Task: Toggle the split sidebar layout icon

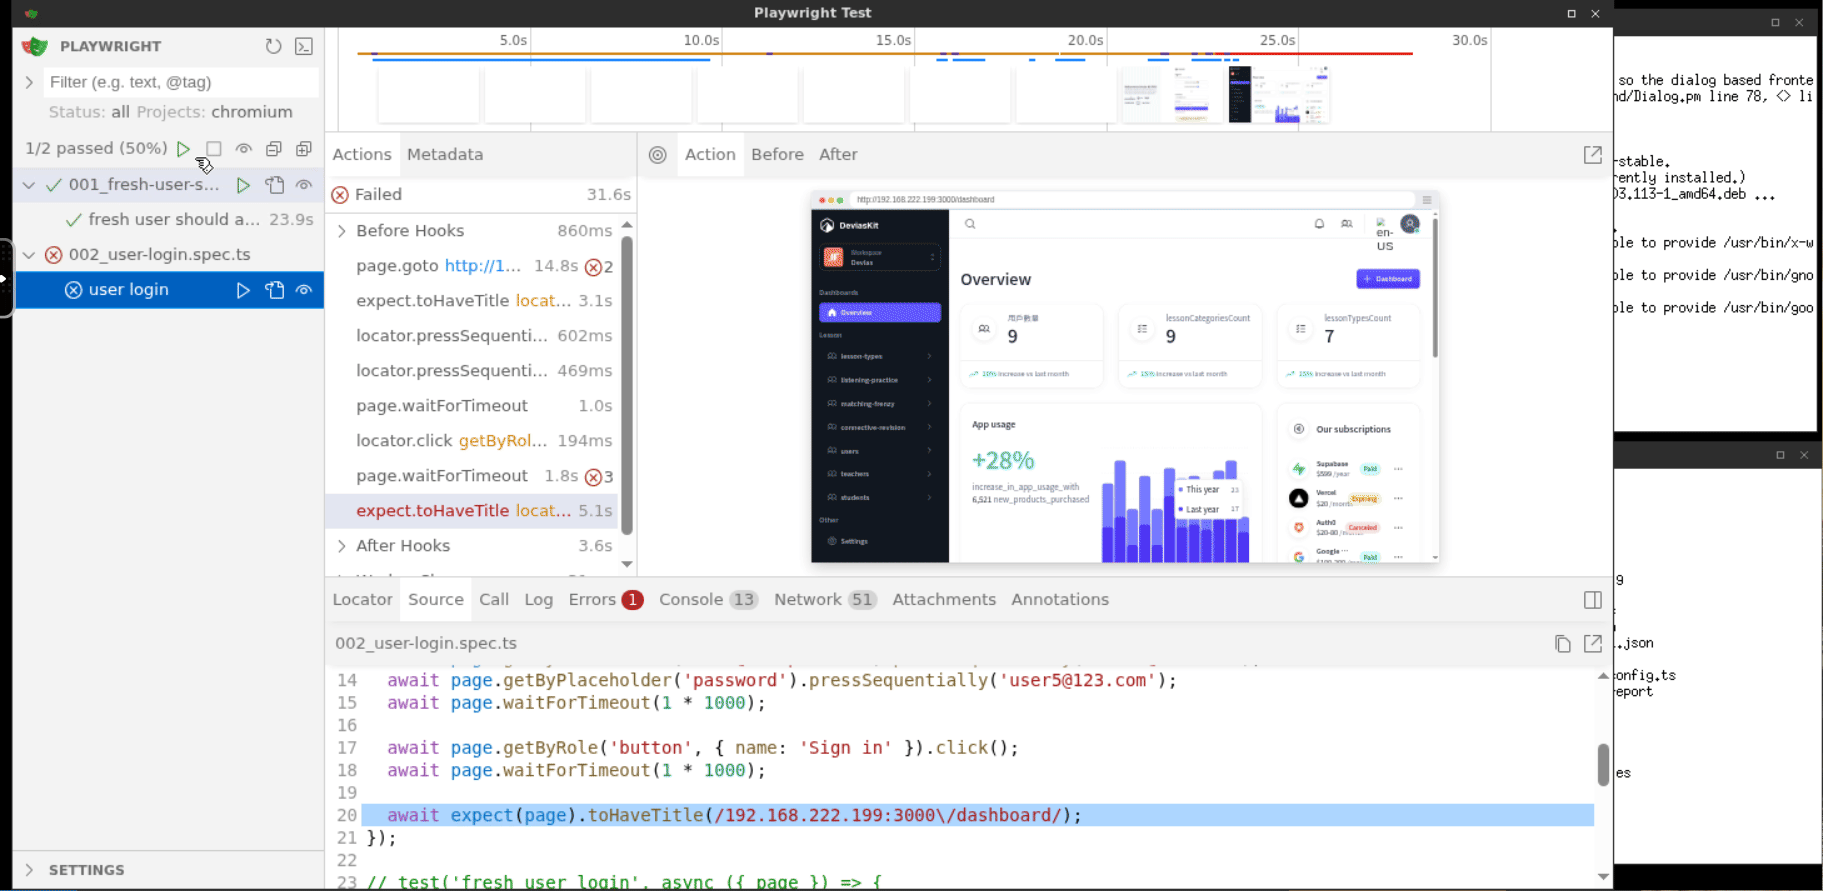Action: (1592, 600)
